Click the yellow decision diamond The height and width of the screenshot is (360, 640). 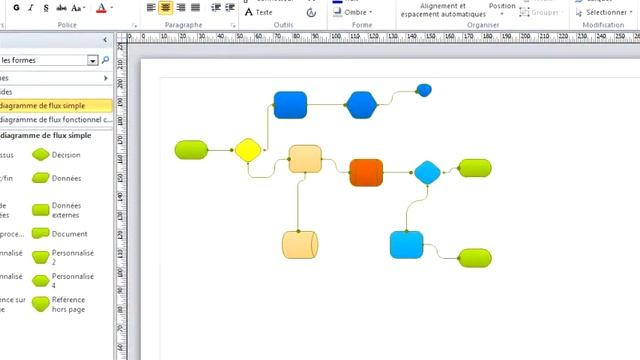(x=248, y=150)
